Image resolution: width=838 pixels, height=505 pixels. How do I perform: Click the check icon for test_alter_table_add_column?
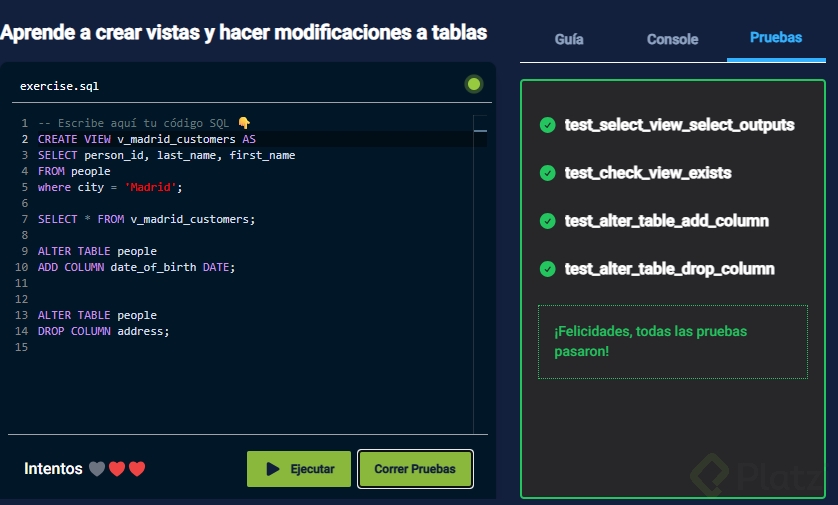[547, 221]
